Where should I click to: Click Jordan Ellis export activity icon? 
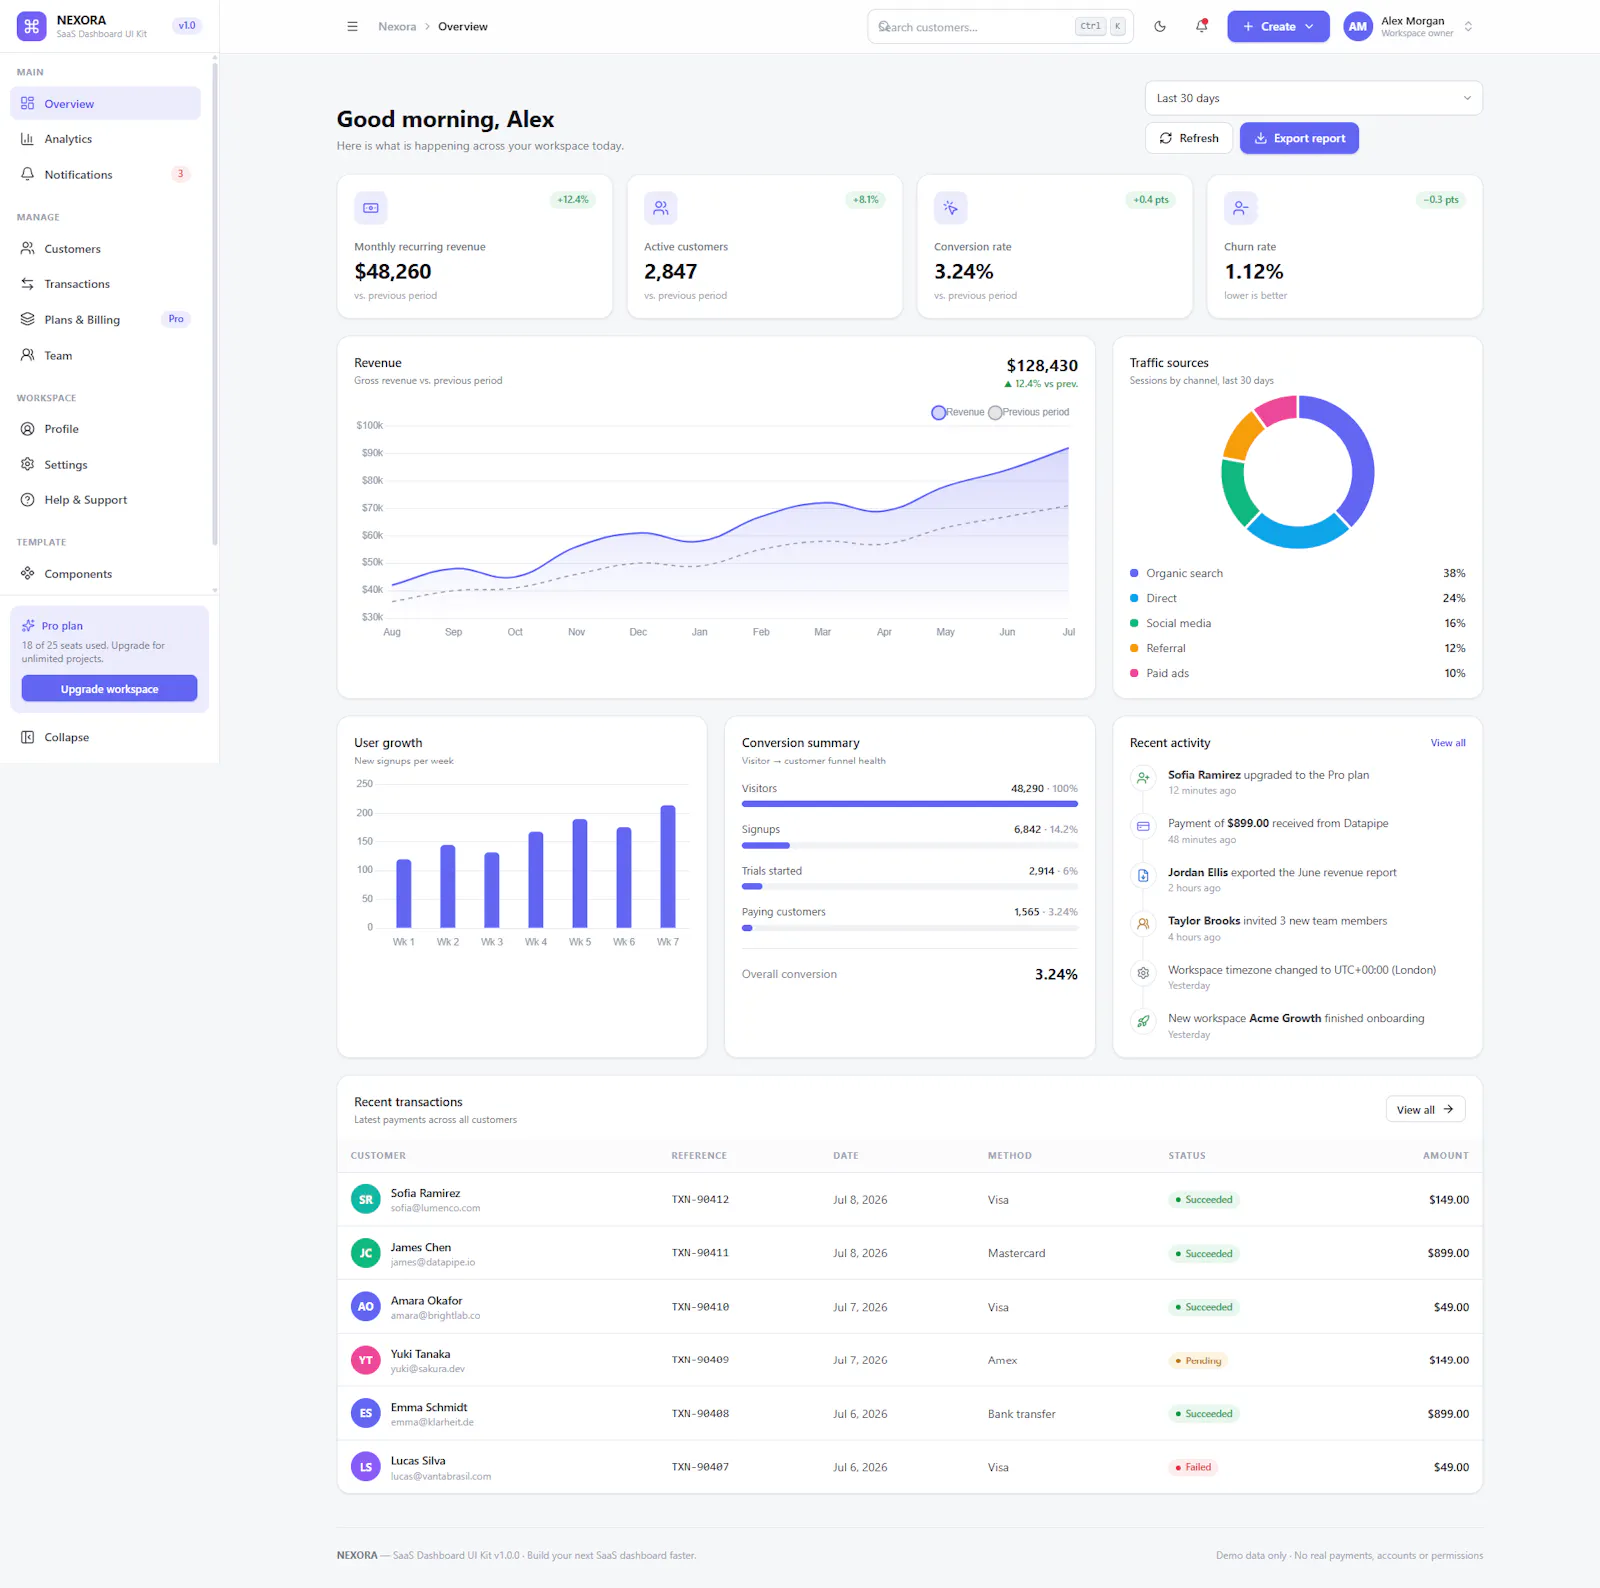1143,875
